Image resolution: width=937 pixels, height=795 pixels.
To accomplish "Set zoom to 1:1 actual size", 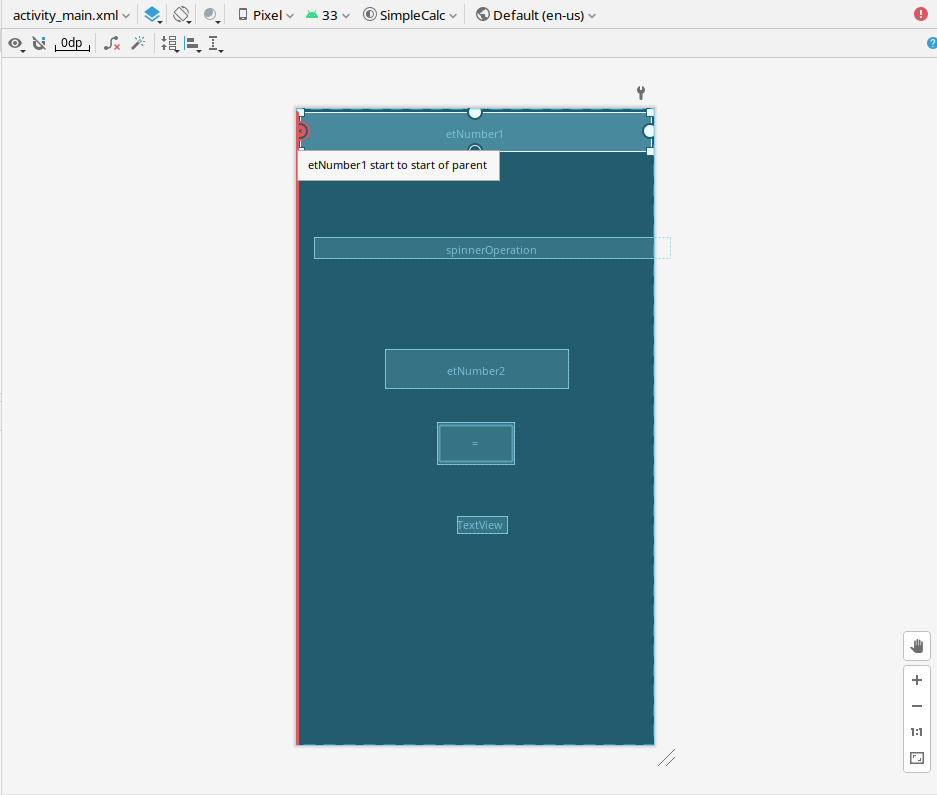I will [x=916, y=731].
